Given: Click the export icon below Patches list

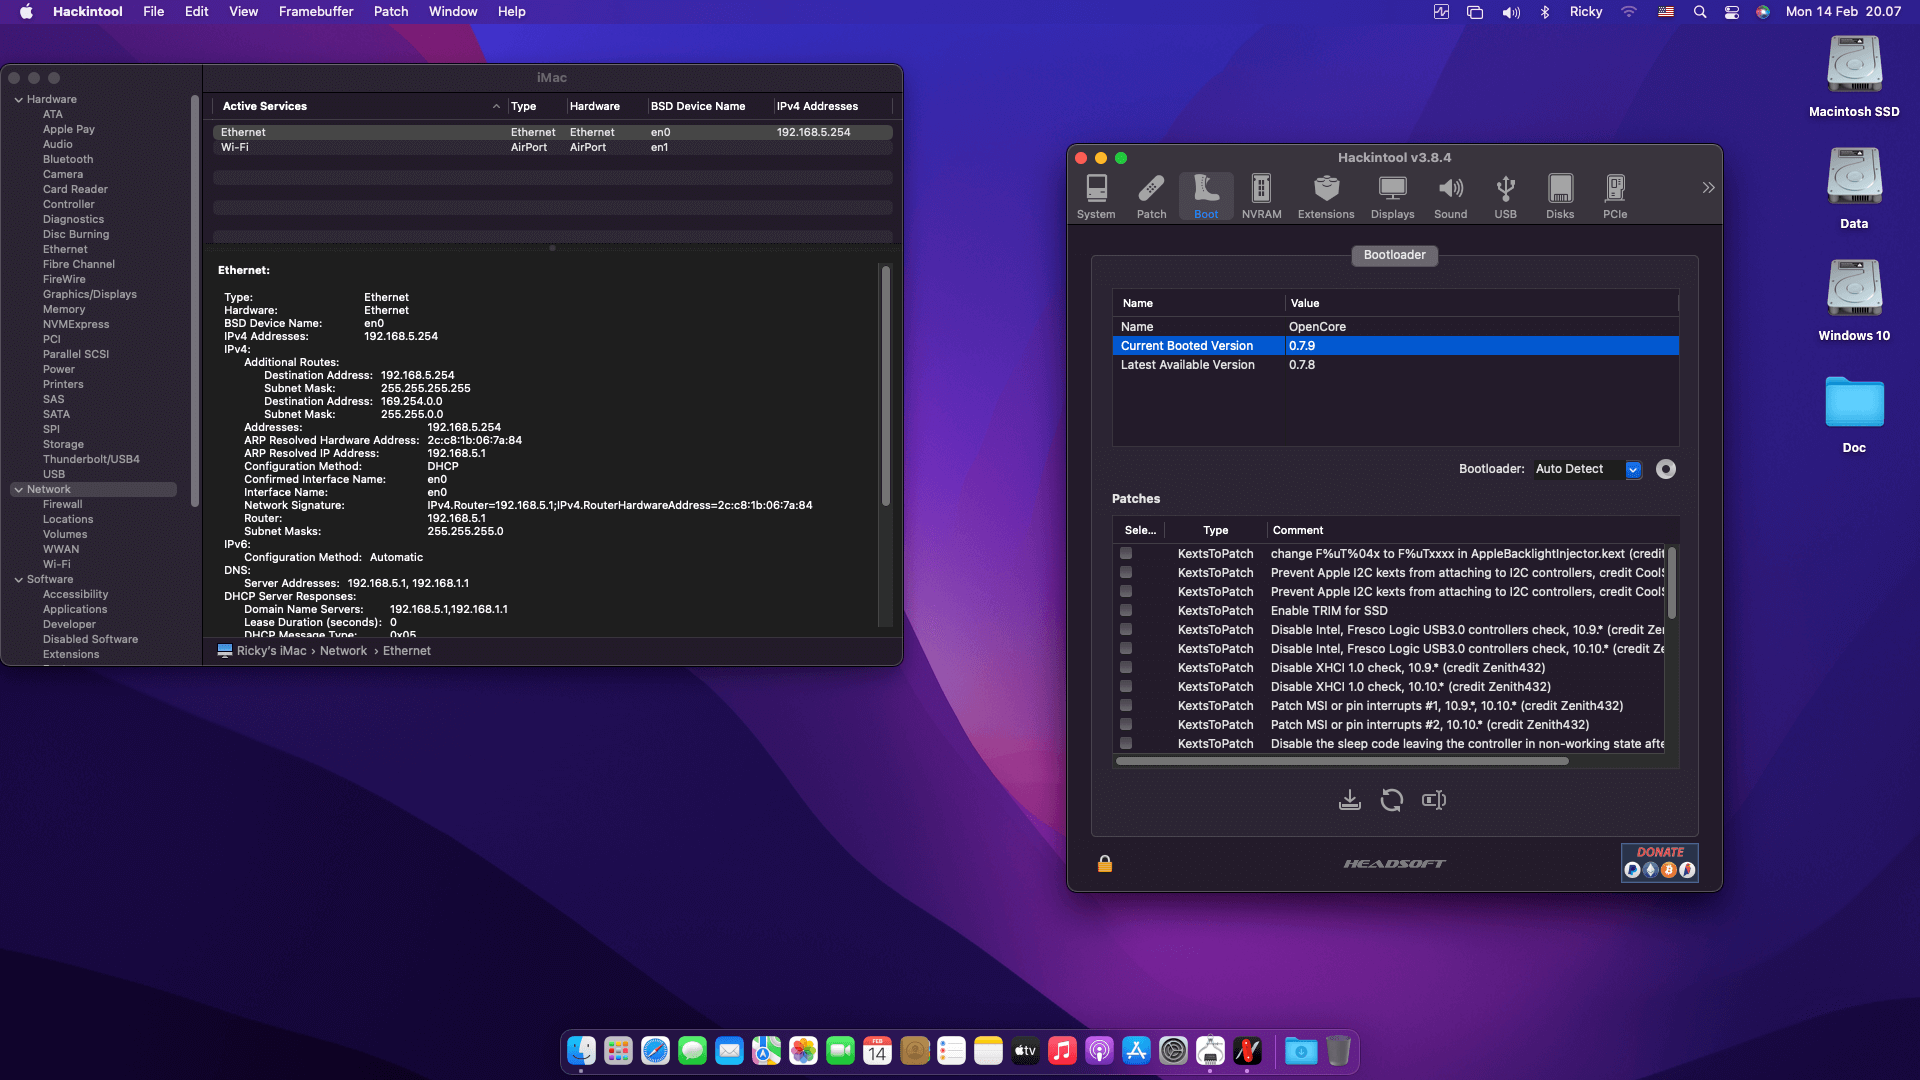Looking at the screenshot, I should [x=1434, y=800].
